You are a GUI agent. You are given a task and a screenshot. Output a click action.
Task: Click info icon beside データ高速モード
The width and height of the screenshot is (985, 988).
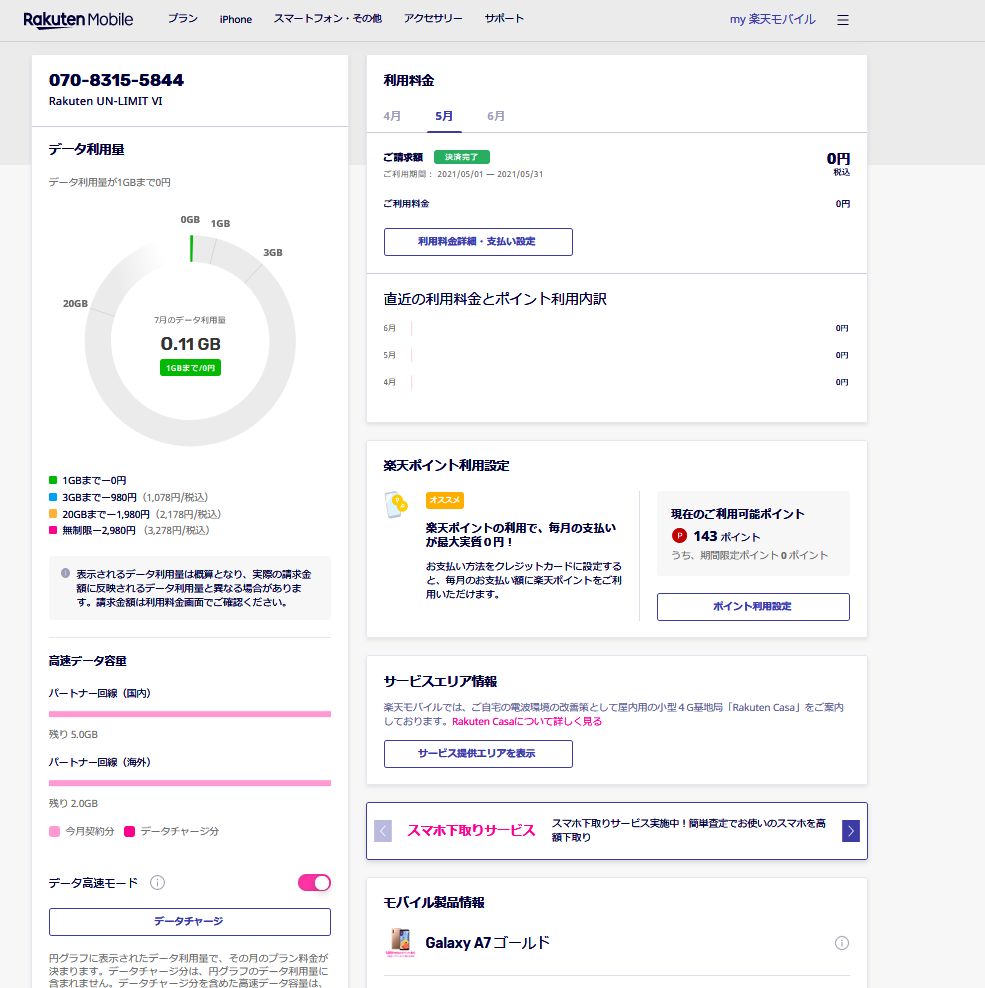pos(158,883)
